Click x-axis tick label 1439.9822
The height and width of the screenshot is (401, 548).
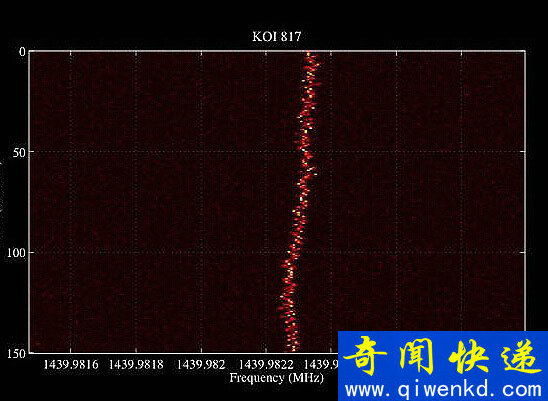tap(266, 365)
